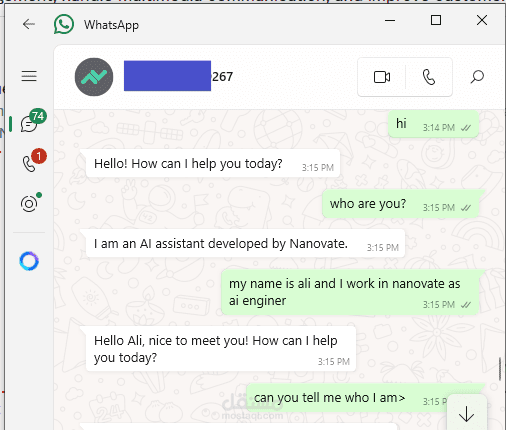Maximize the WhatsApp window

(436, 20)
